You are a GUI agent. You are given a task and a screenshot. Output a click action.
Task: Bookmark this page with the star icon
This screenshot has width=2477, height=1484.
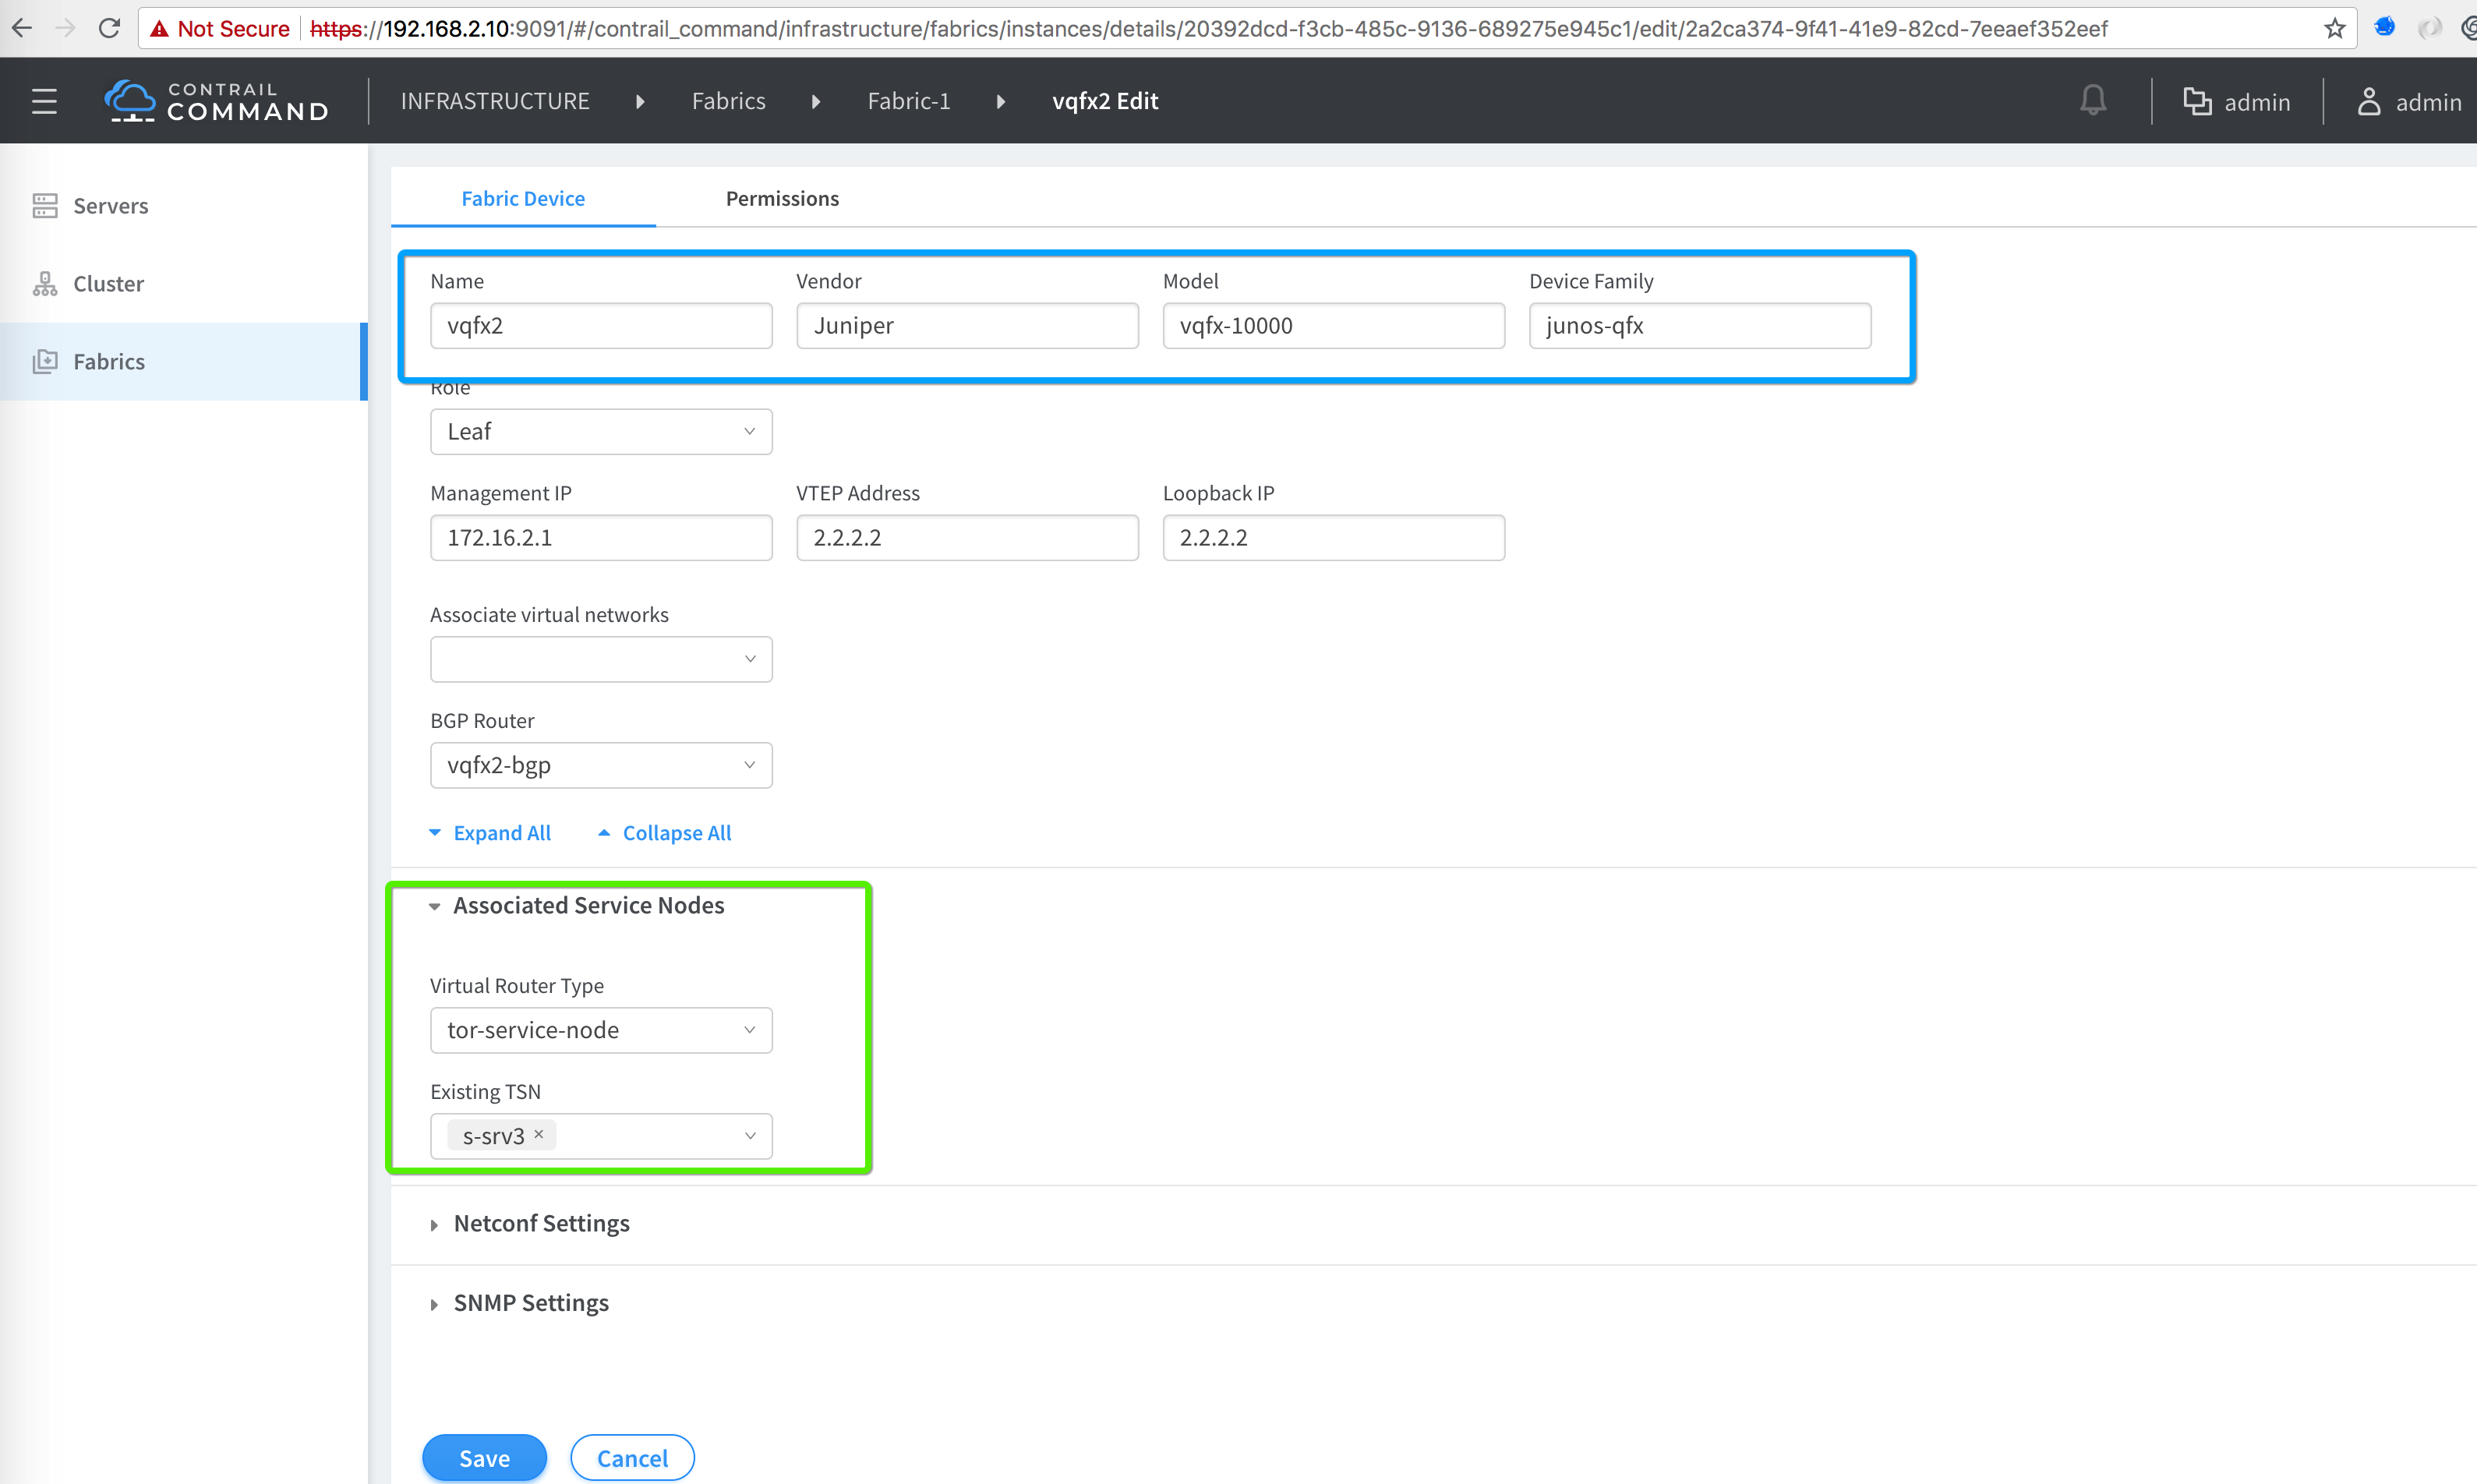(x=2334, y=28)
